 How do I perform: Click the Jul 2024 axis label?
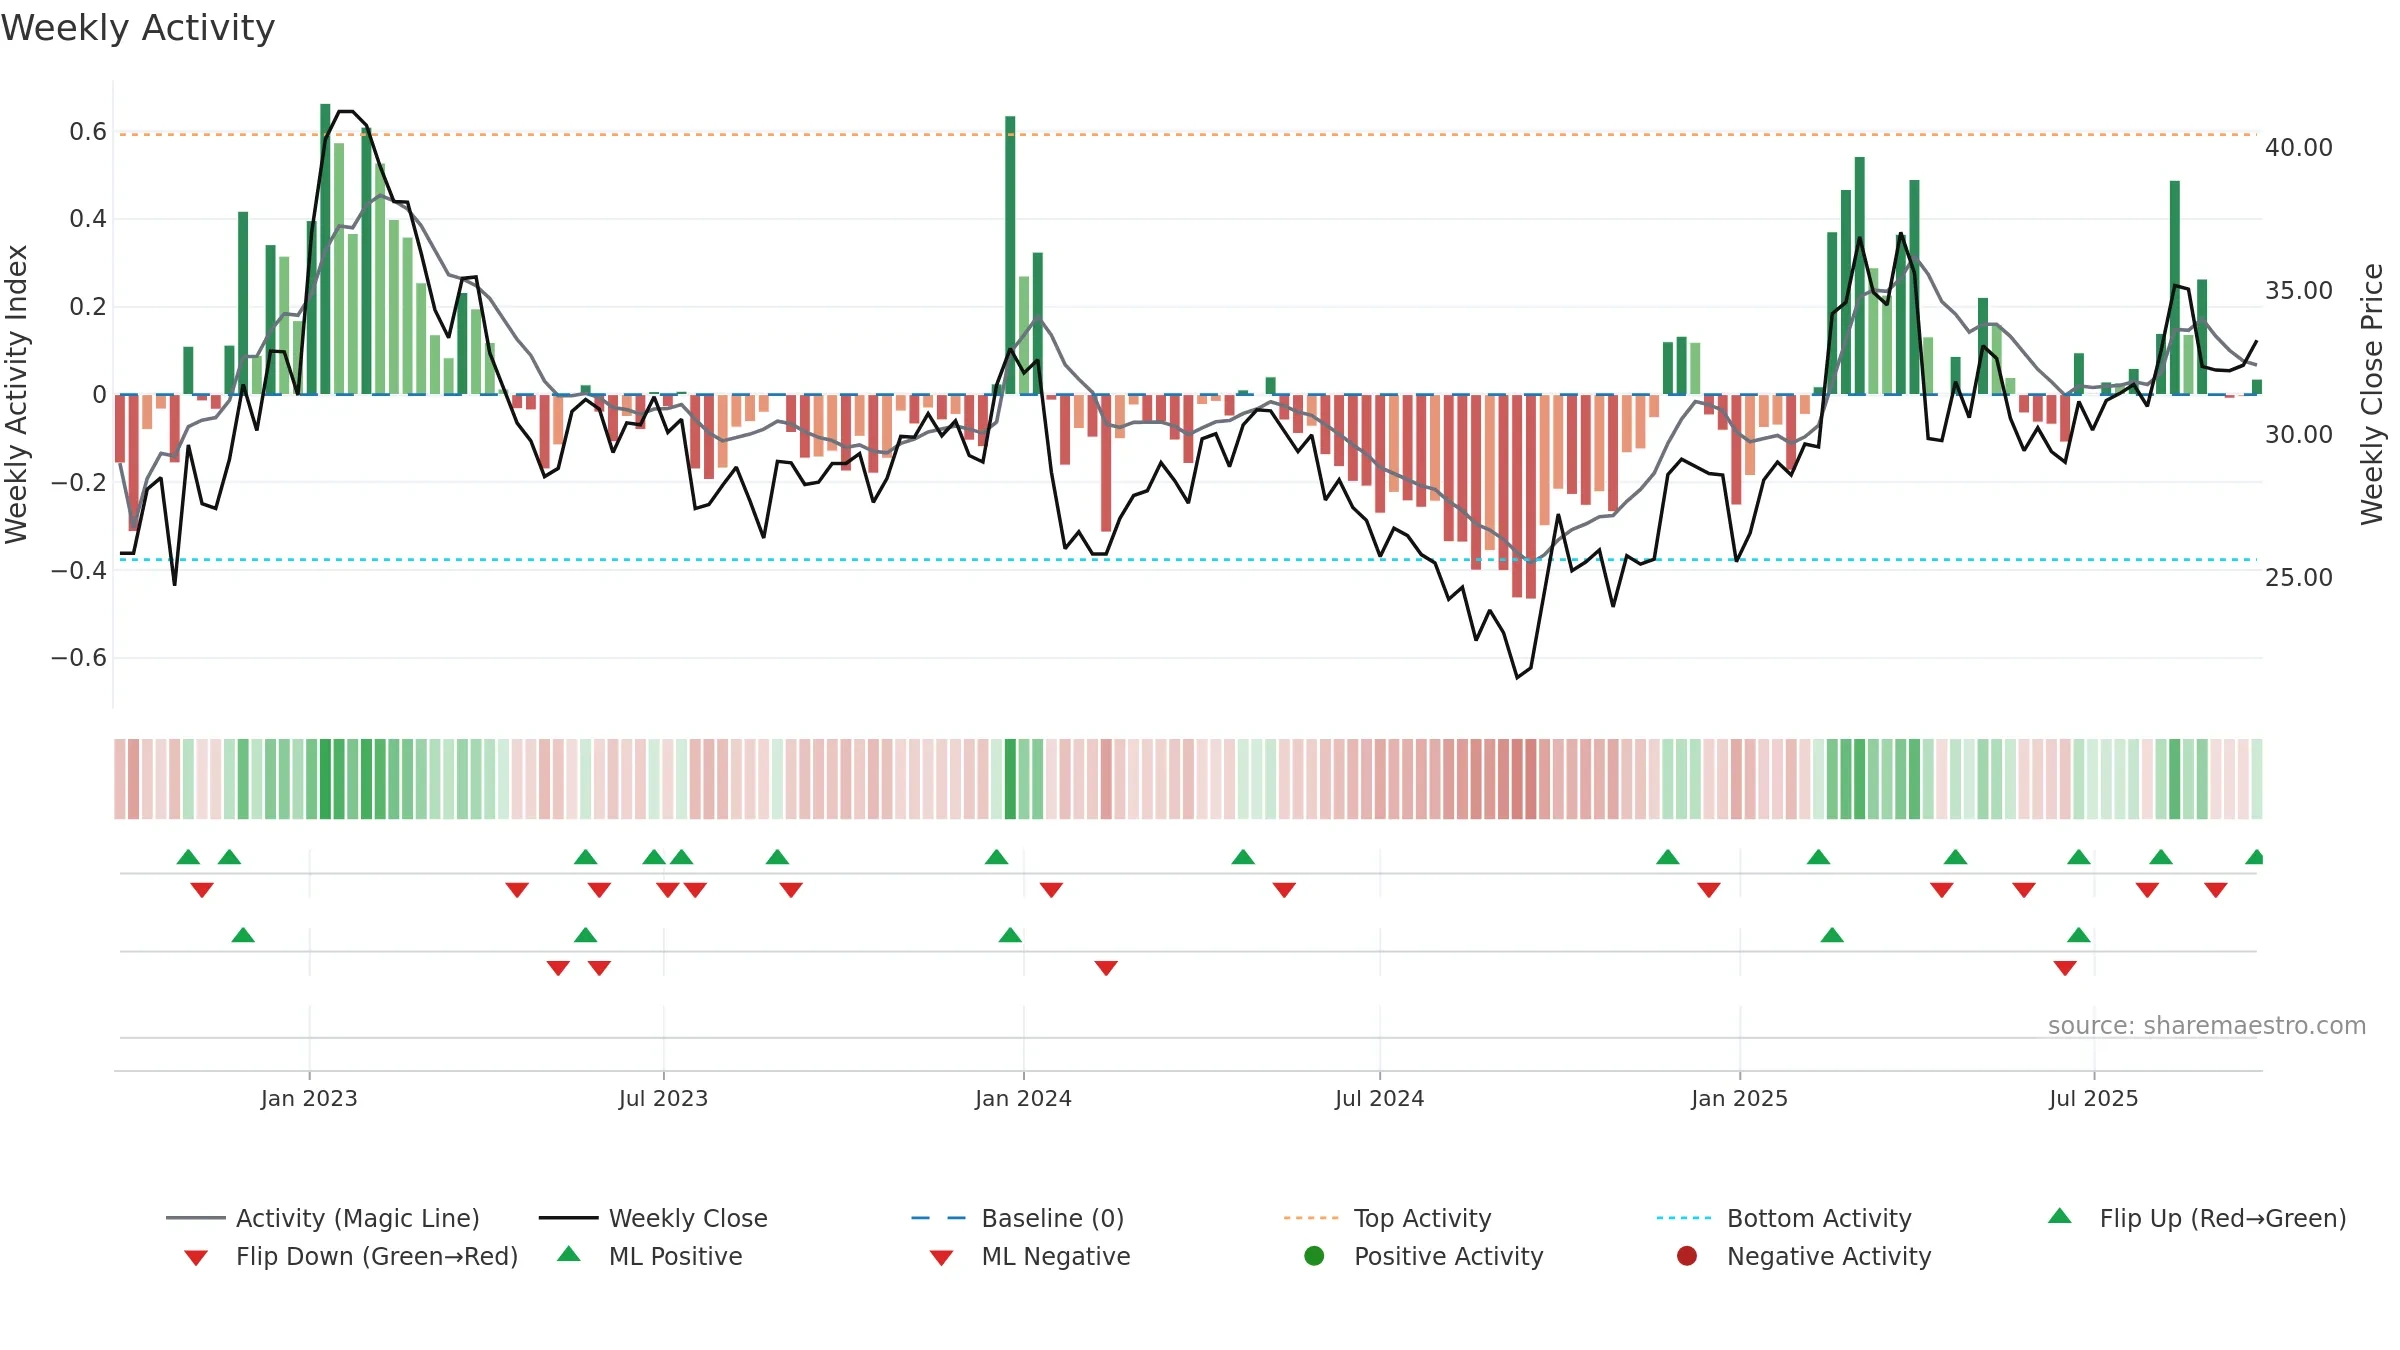(1379, 1098)
